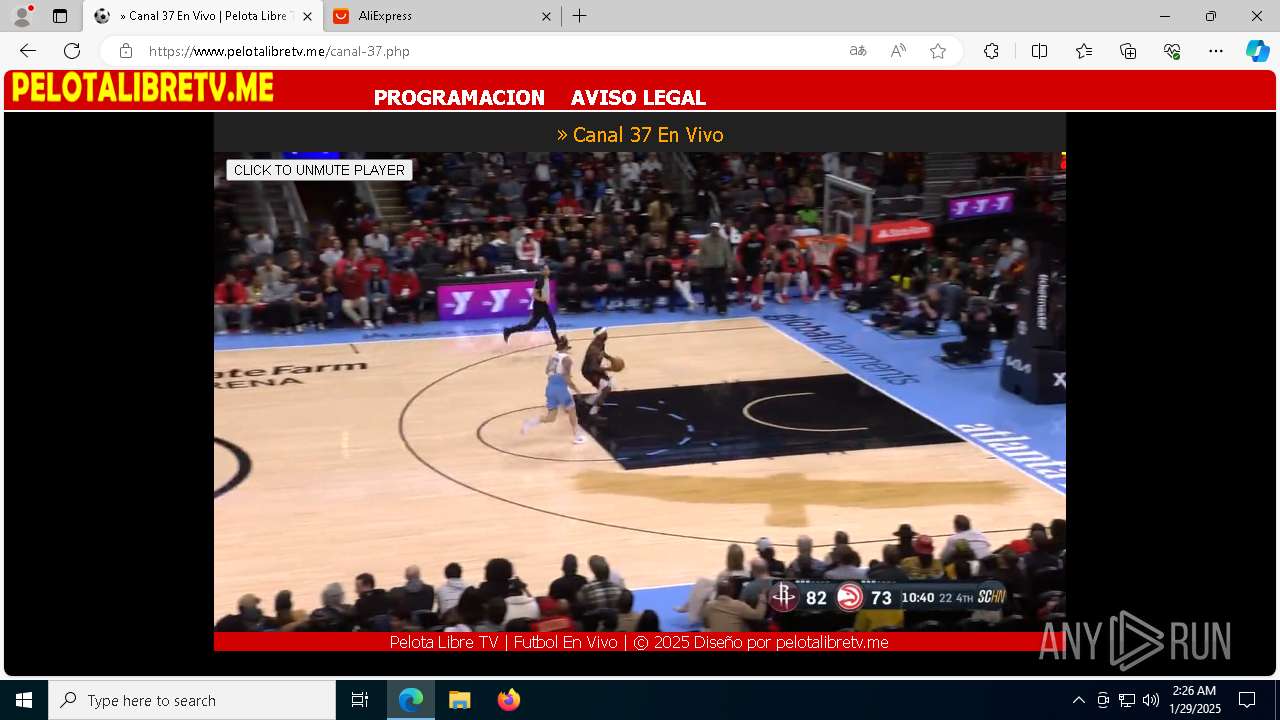The width and height of the screenshot is (1280, 720).
Task: Open network status tray icon
Action: click(1127, 700)
